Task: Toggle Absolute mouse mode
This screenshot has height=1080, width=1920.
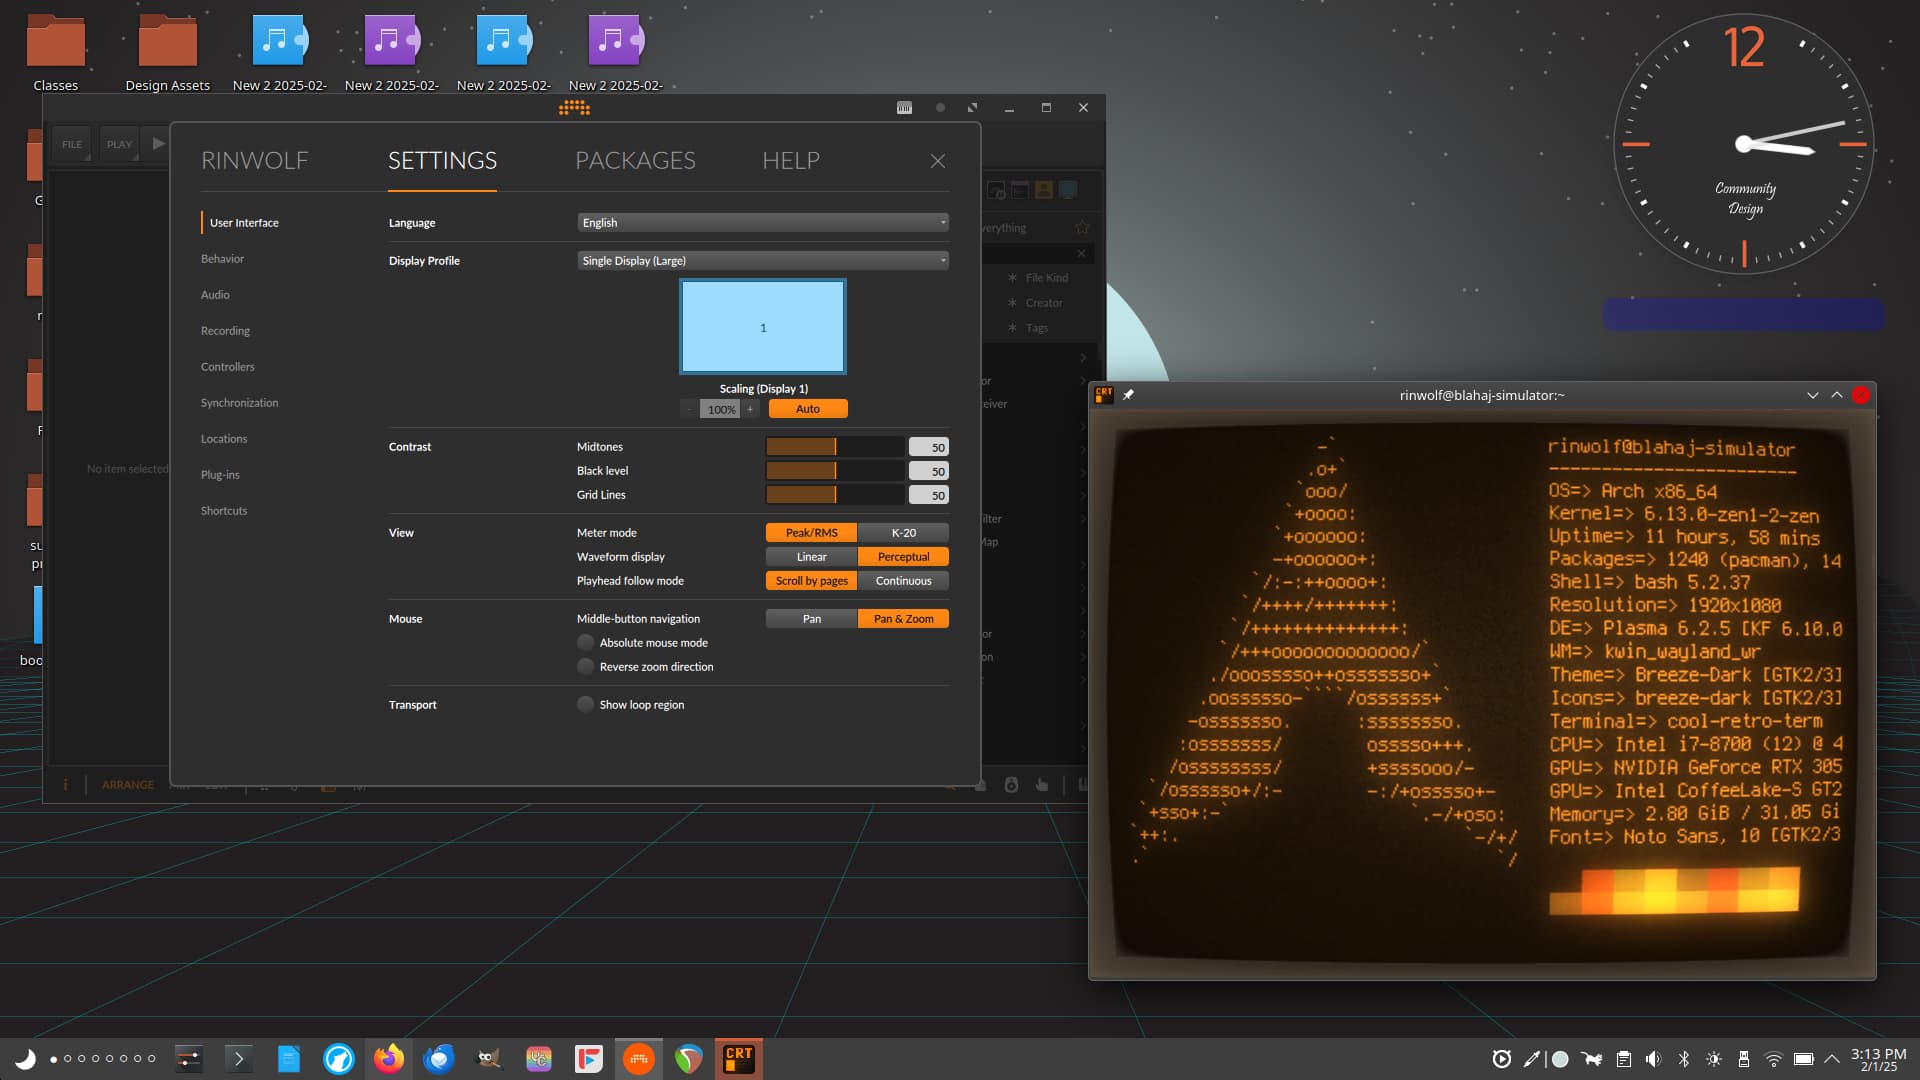Action: [x=586, y=643]
